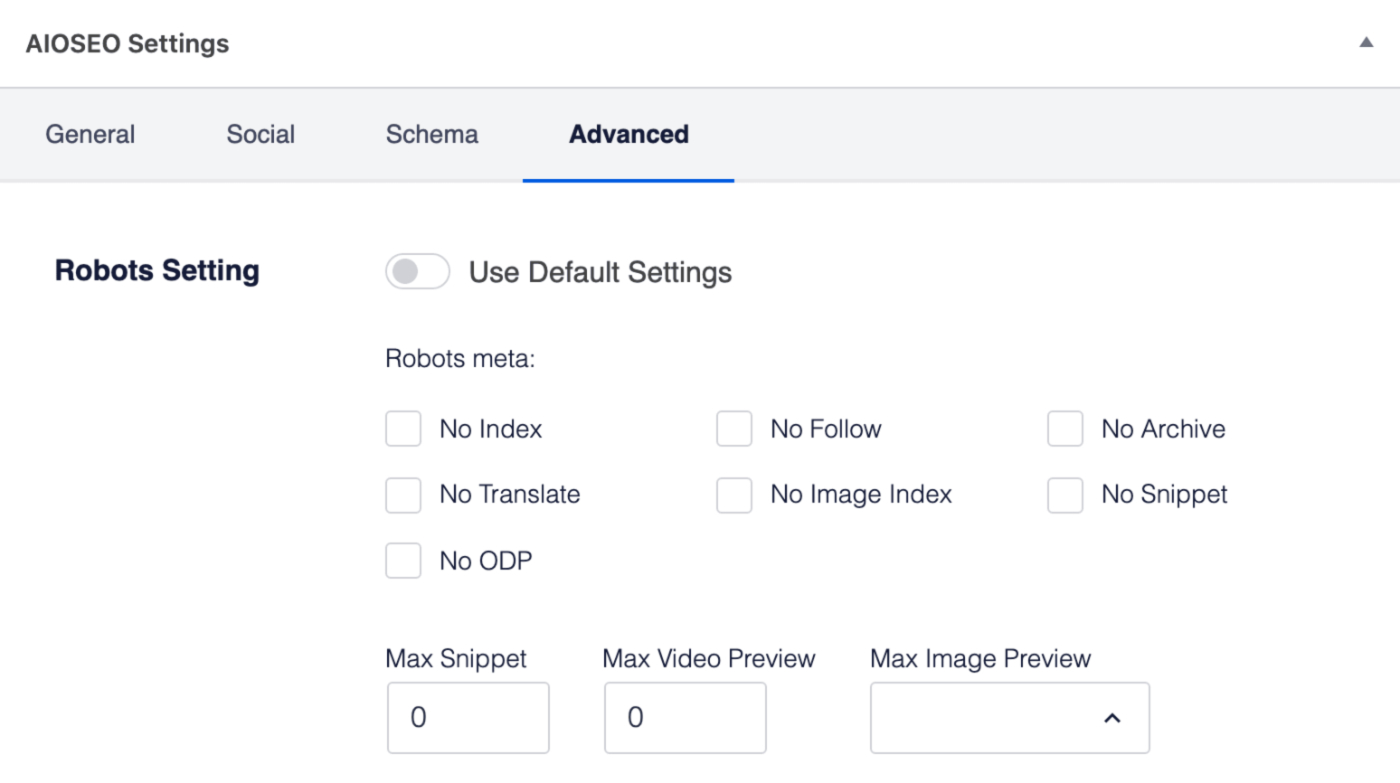Image resolution: width=1400 pixels, height=783 pixels.
Task: Click the Robots Setting heading
Action: coord(157,271)
